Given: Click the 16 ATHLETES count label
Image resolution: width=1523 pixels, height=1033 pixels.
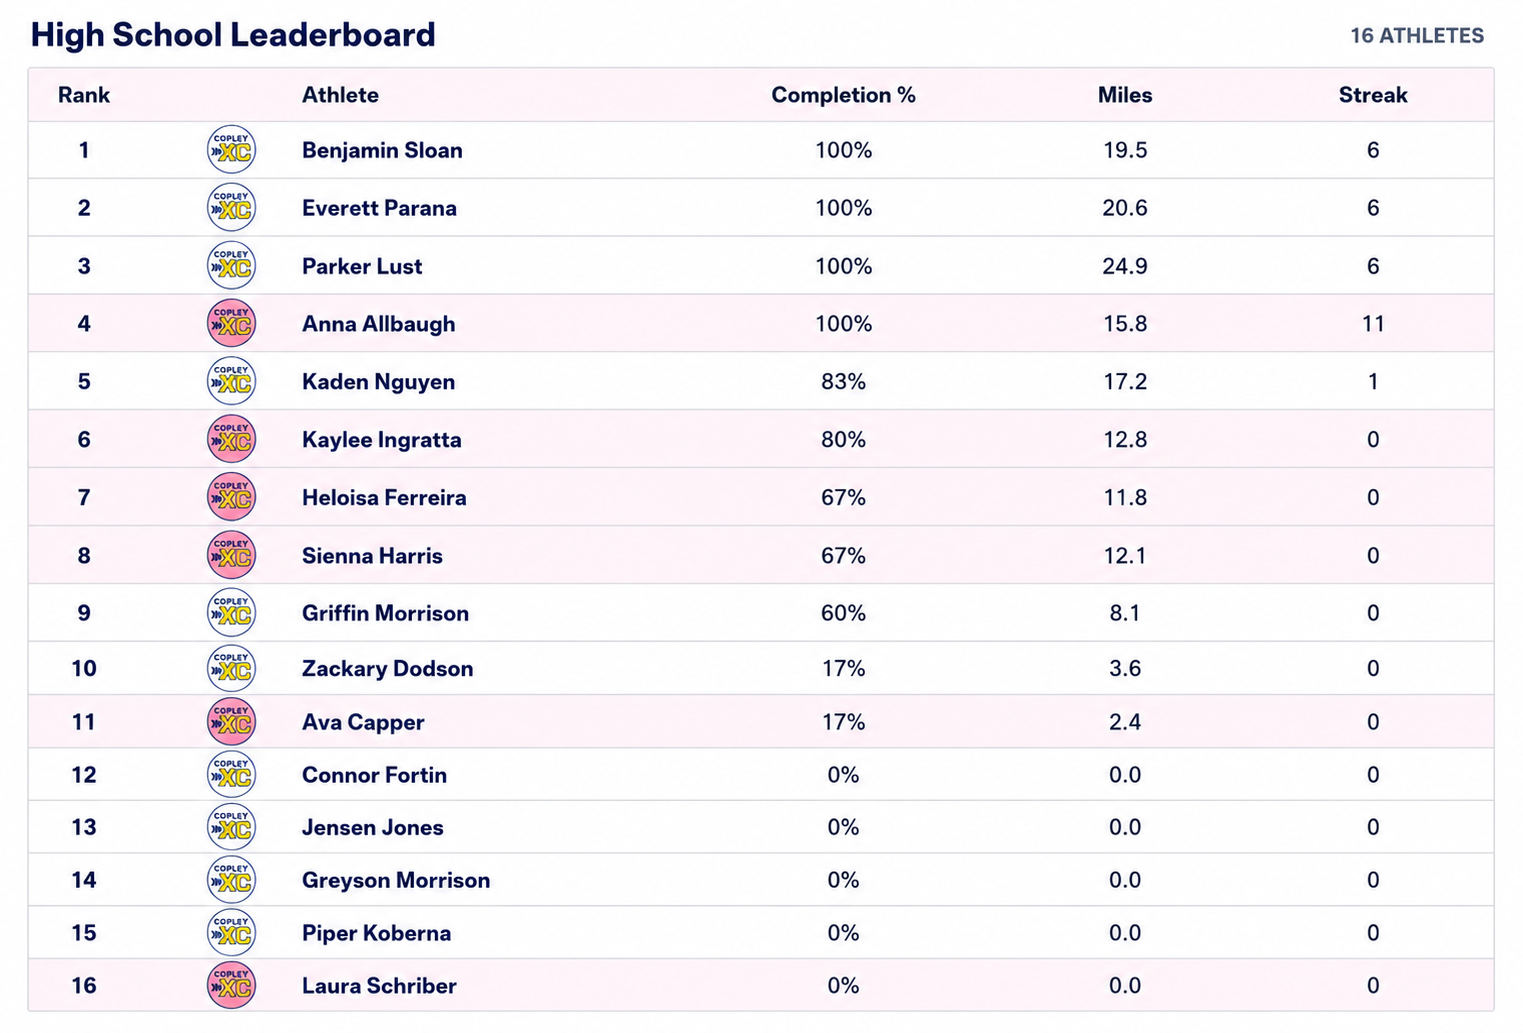Looking at the screenshot, I should tap(1417, 36).
